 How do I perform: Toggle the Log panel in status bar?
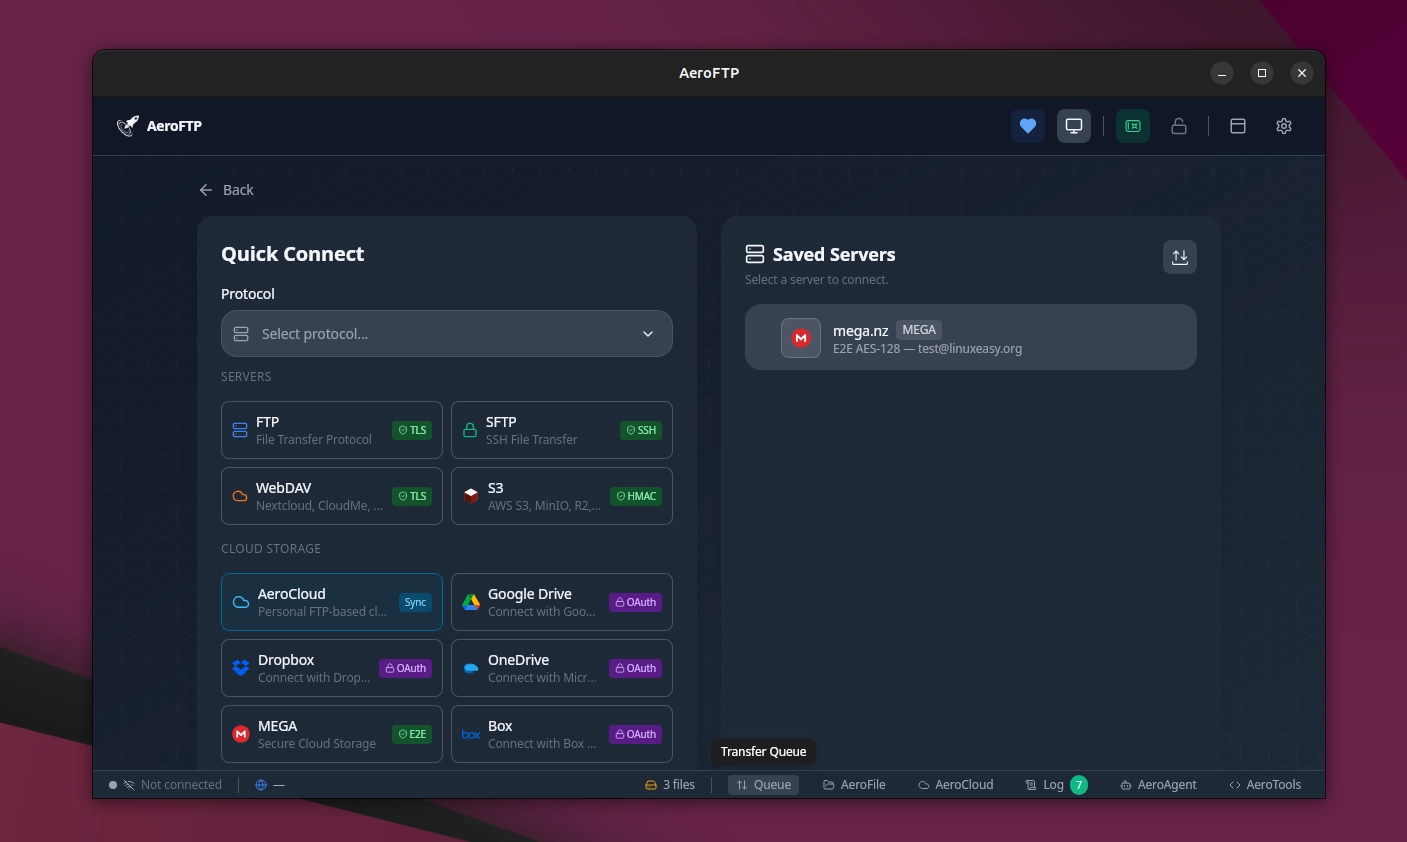click(1054, 785)
